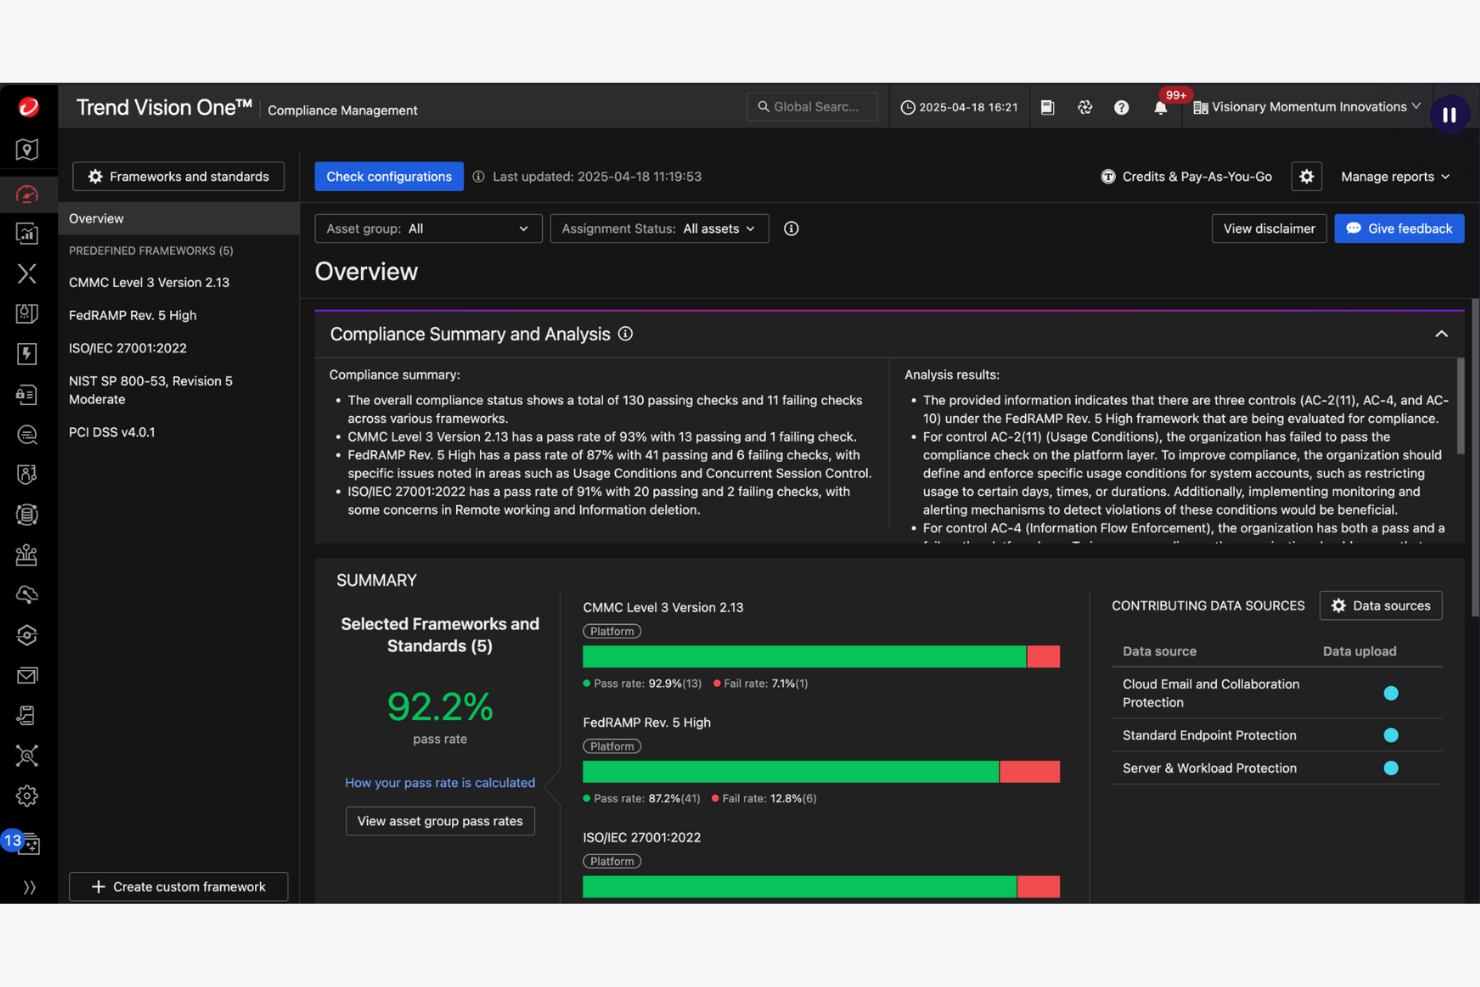Toggle Standard Endpoint Protection data upload
The height and width of the screenshot is (987, 1480).
1391,735
